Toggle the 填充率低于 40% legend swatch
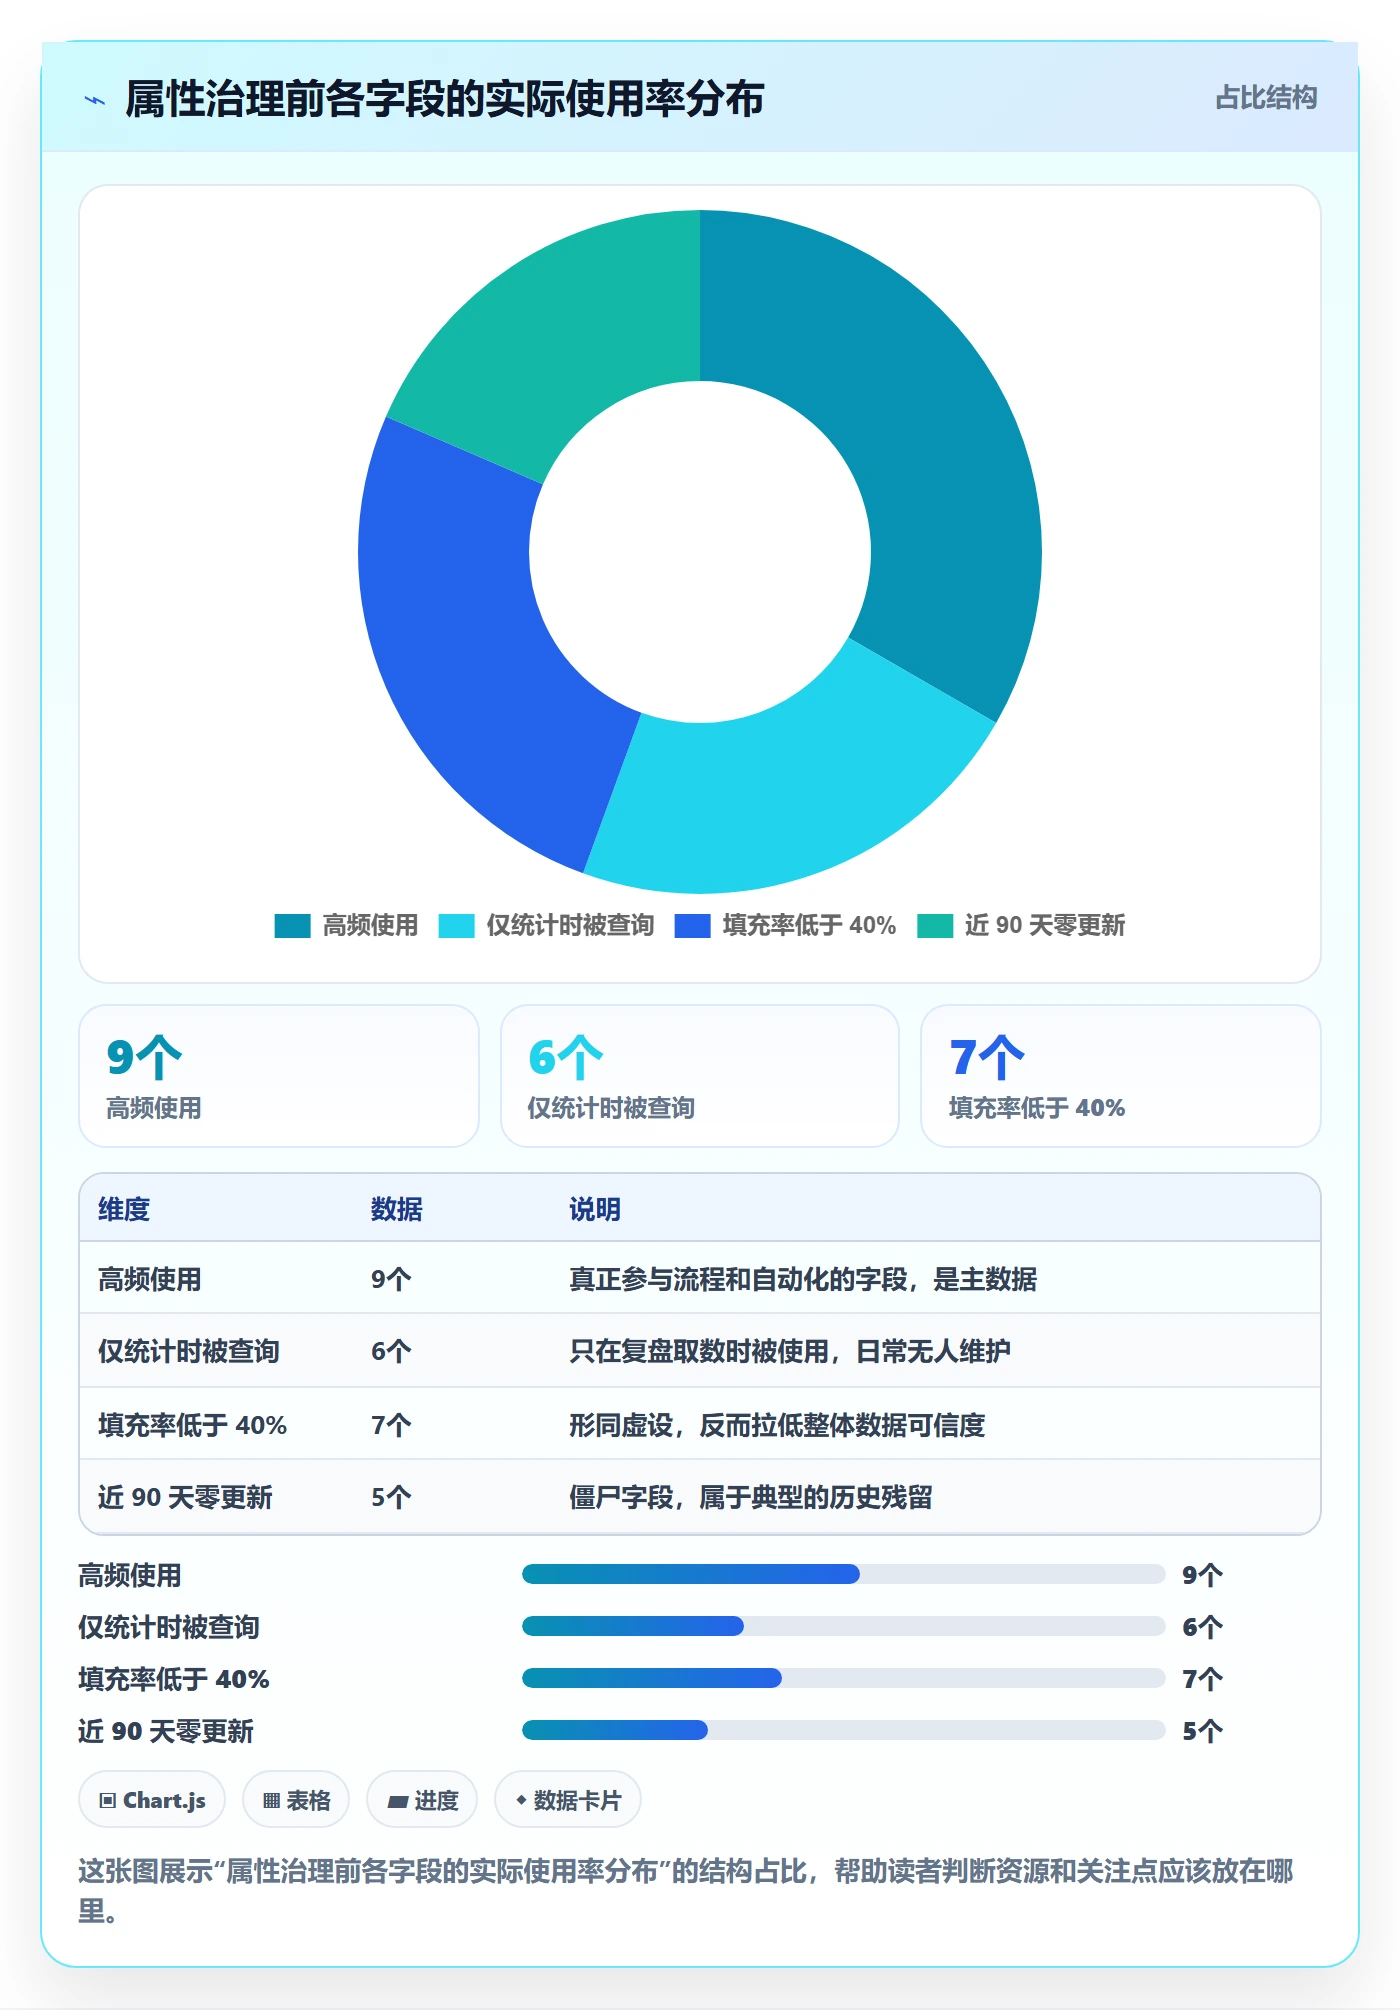Screen dimensions: 1400x2010 [x=692, y=926]
